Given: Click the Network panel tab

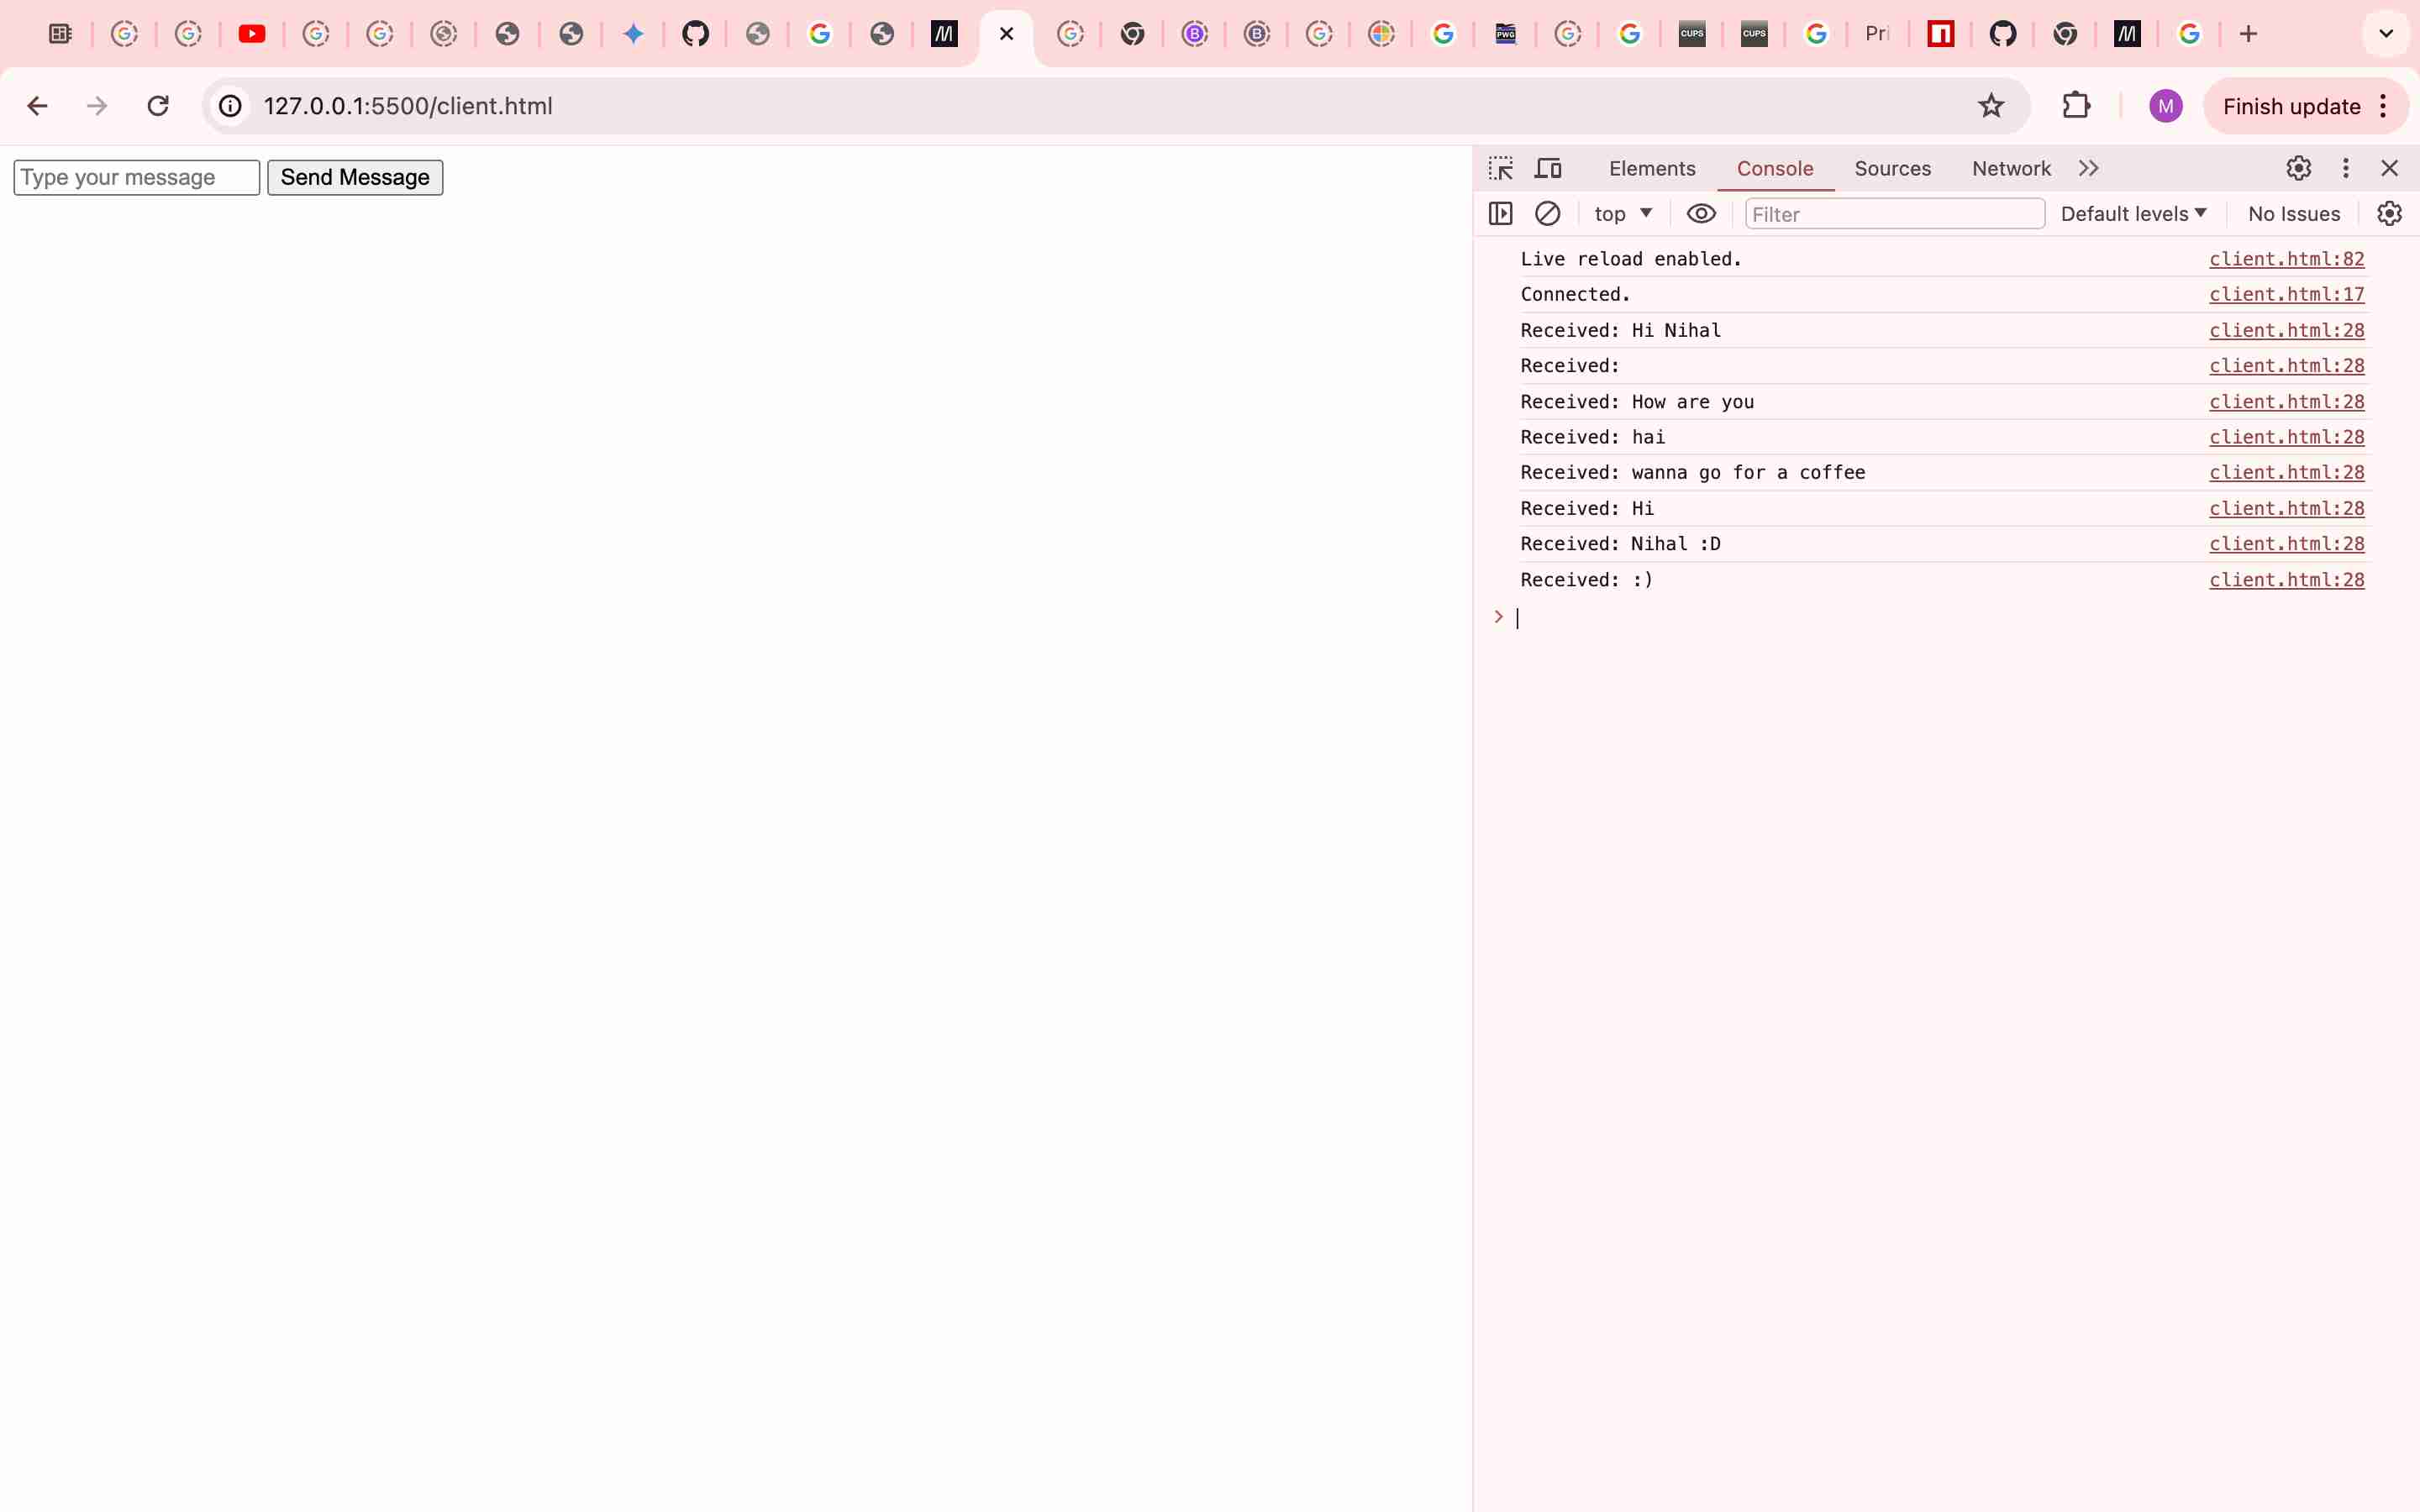Looking at the screenshot, I should [2012, 167].
